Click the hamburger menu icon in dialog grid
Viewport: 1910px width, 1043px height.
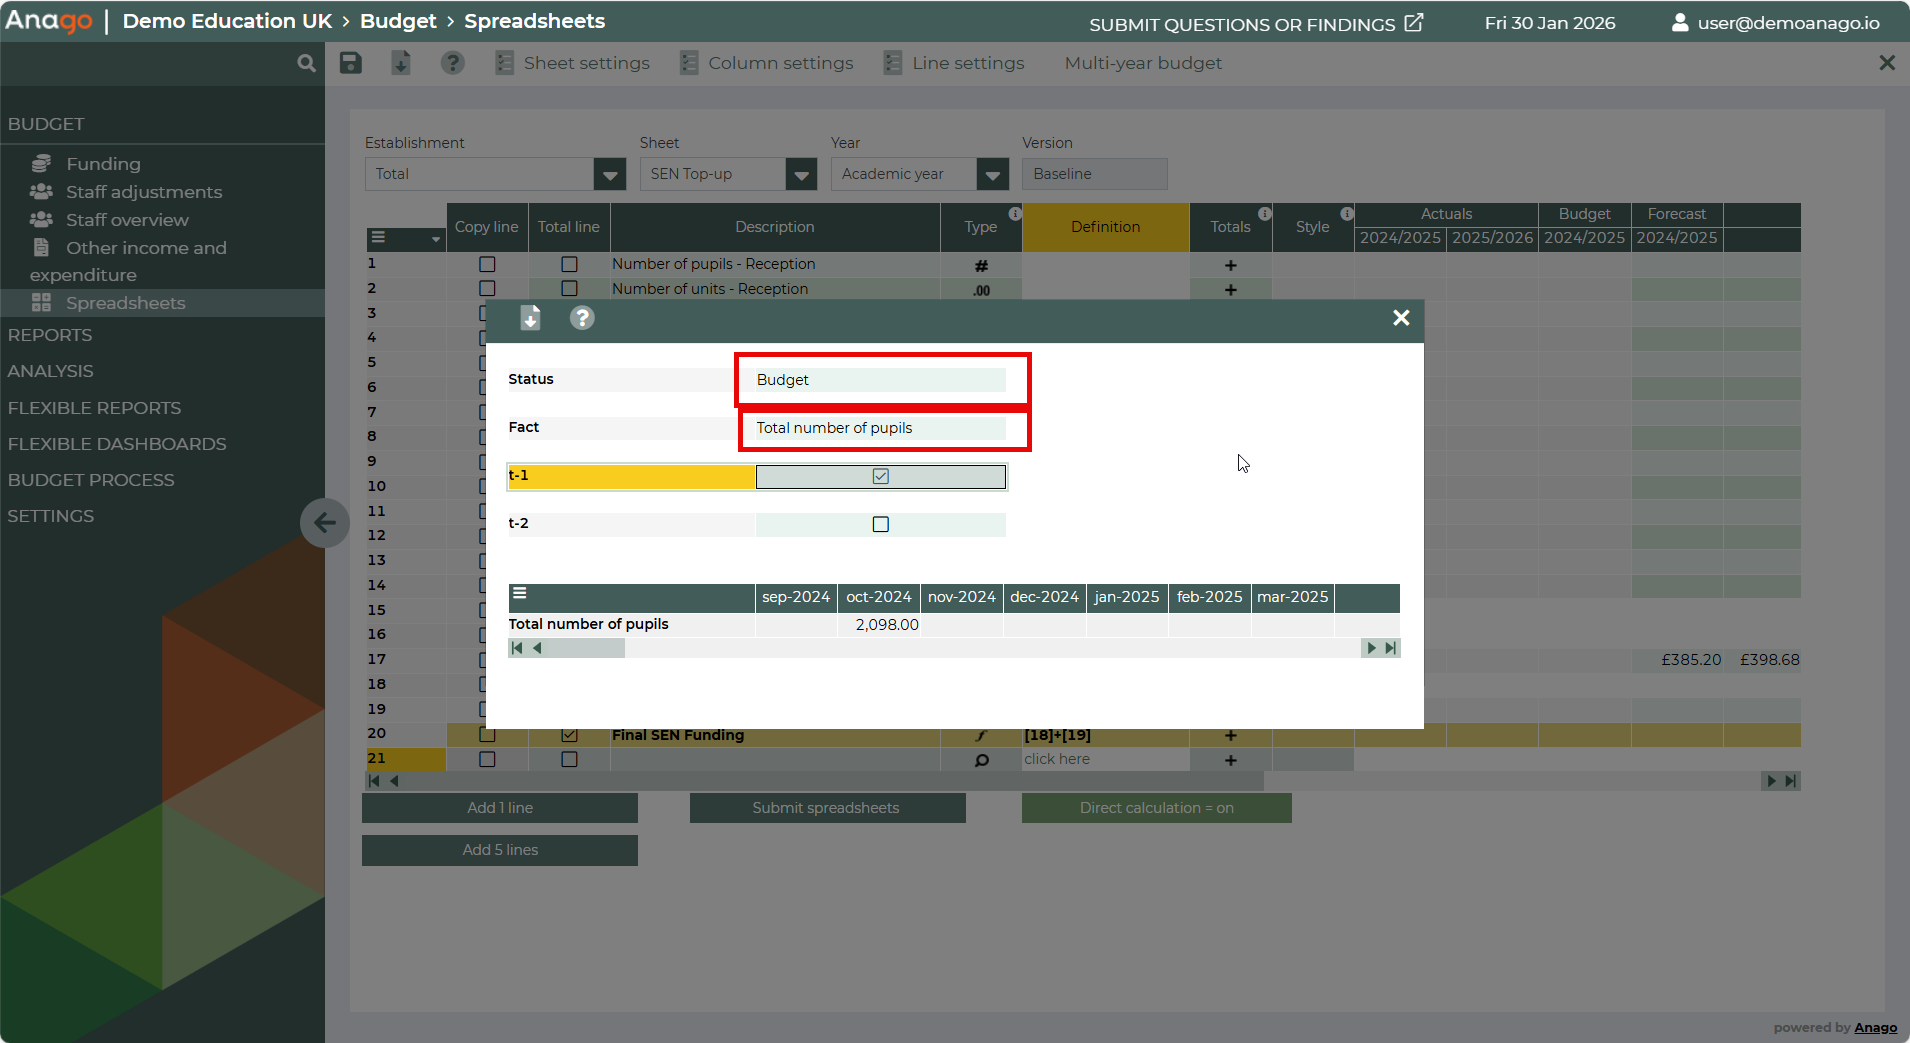(x=520, y=594)
